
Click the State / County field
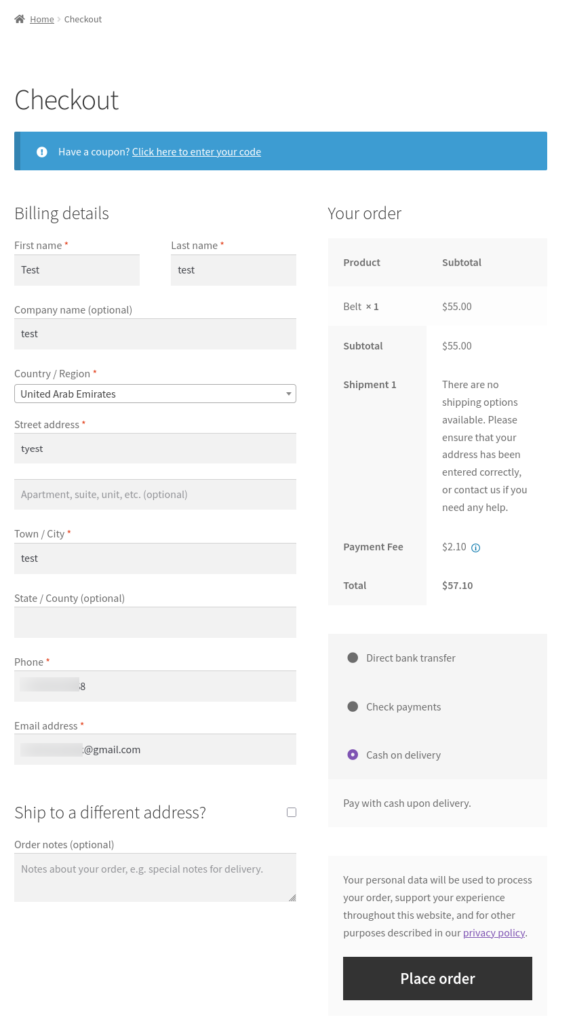155,622
